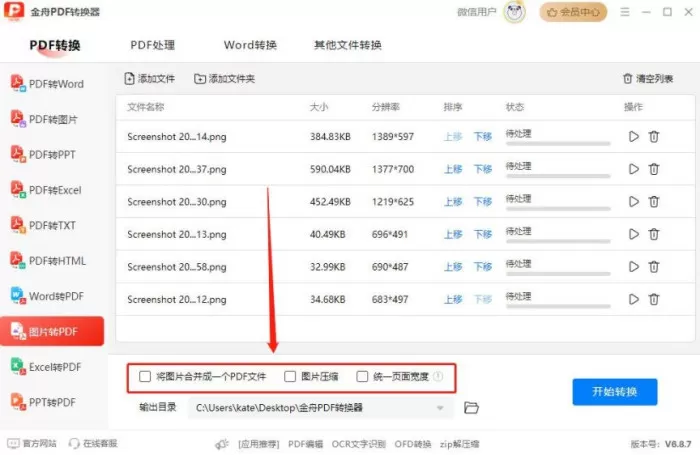Open the 会员中心 member center button

[x=573, y=12]
